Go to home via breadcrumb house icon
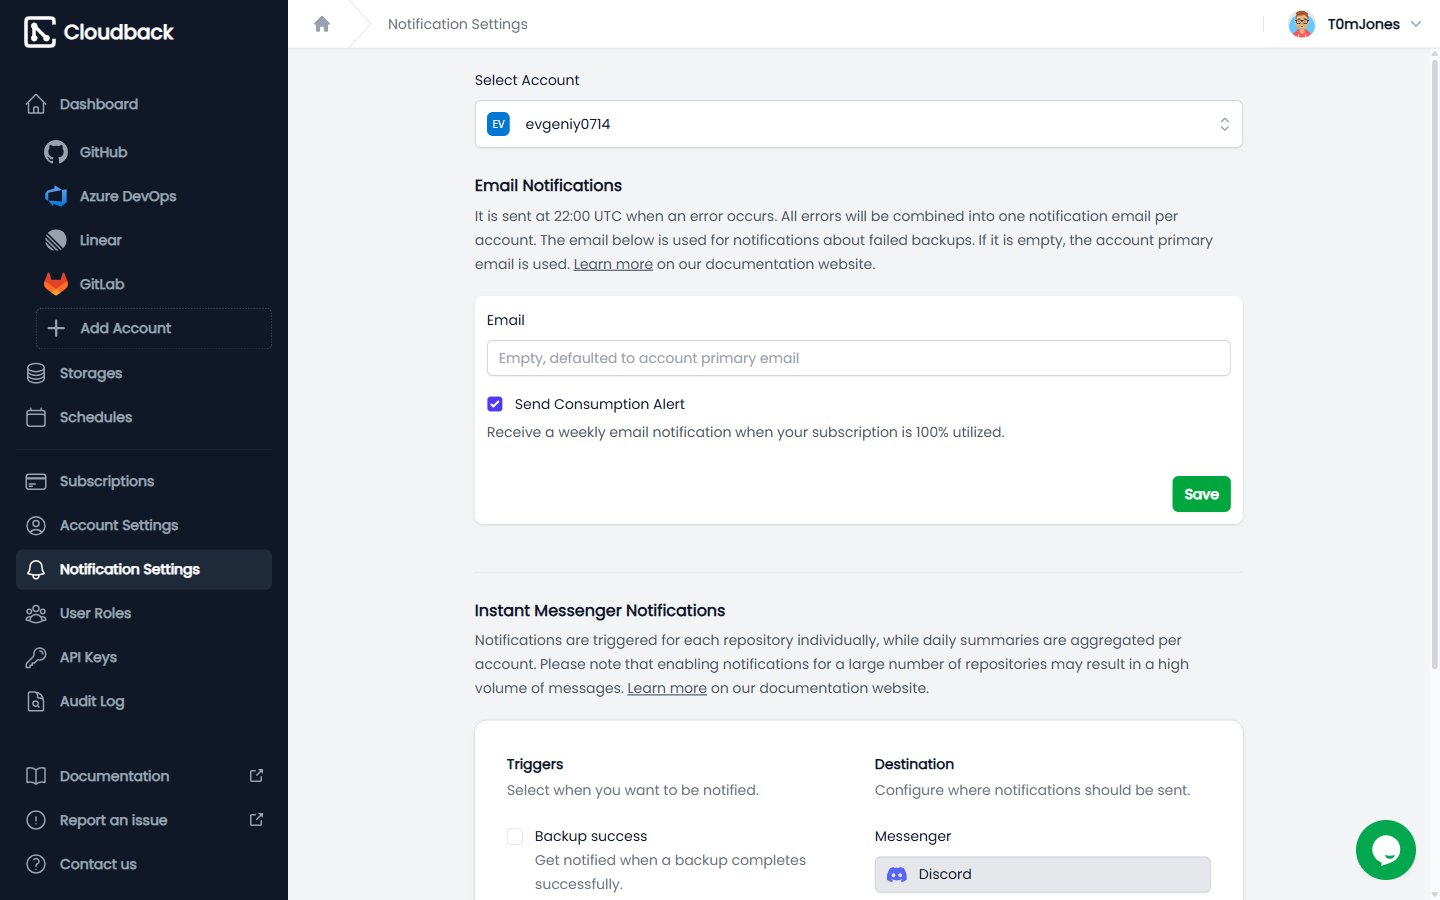The width and height of the screenshot is (1440, 900). (x=322, y=24)
